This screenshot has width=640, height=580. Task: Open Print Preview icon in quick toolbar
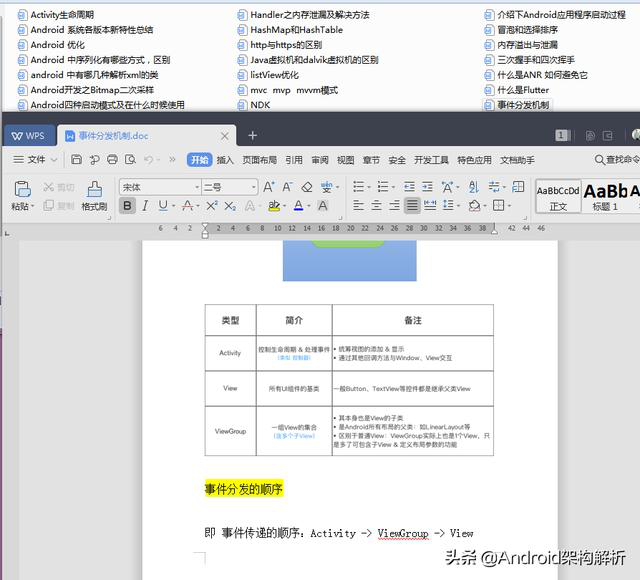[130, 160]
